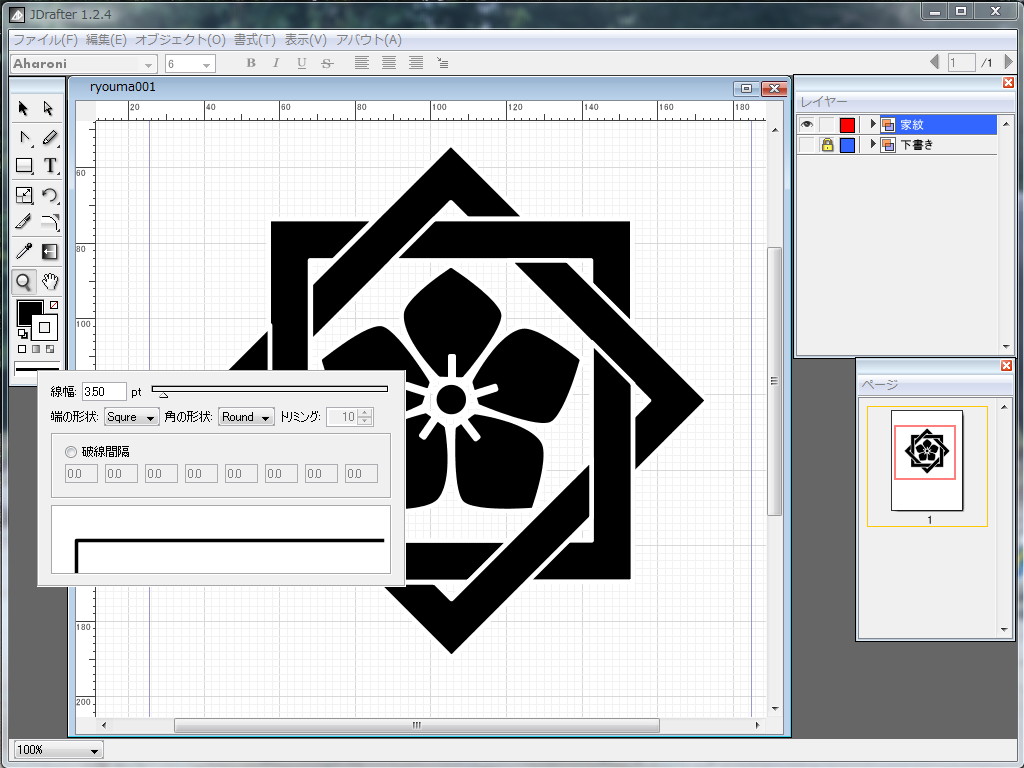Viewport: 1024px width, 768px height.
Task: Select the Pencil drawing tool
Action: click(49, 137)
